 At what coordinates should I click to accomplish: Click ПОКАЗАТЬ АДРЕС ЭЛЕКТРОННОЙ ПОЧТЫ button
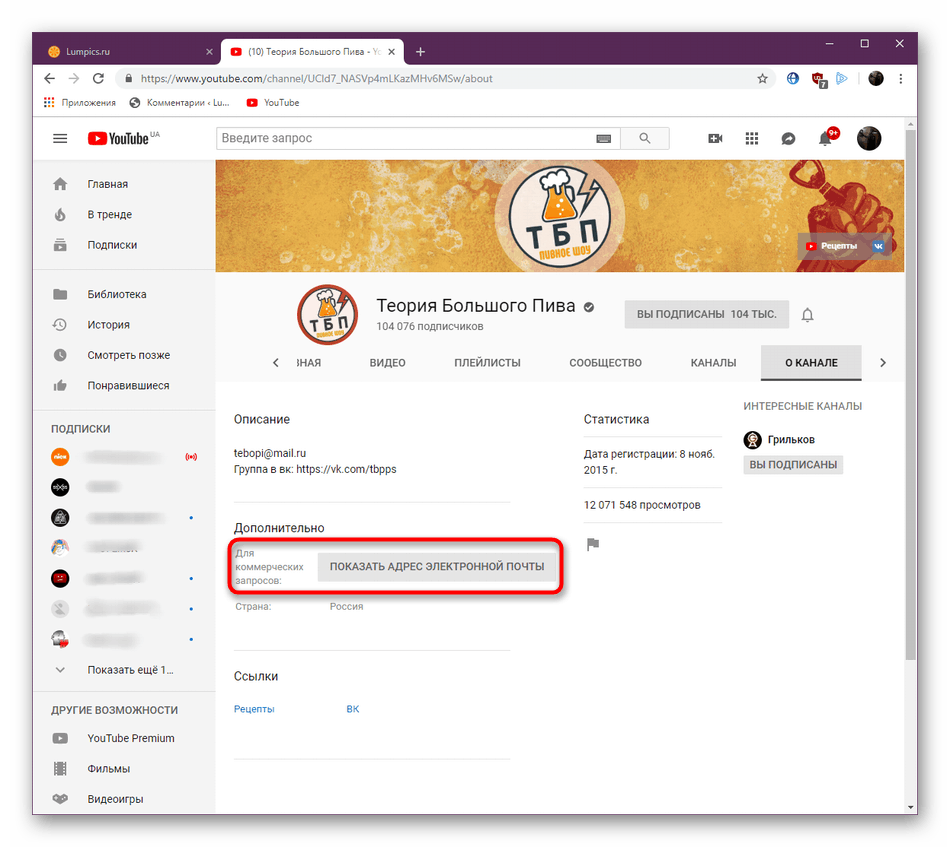pos(437,566)
